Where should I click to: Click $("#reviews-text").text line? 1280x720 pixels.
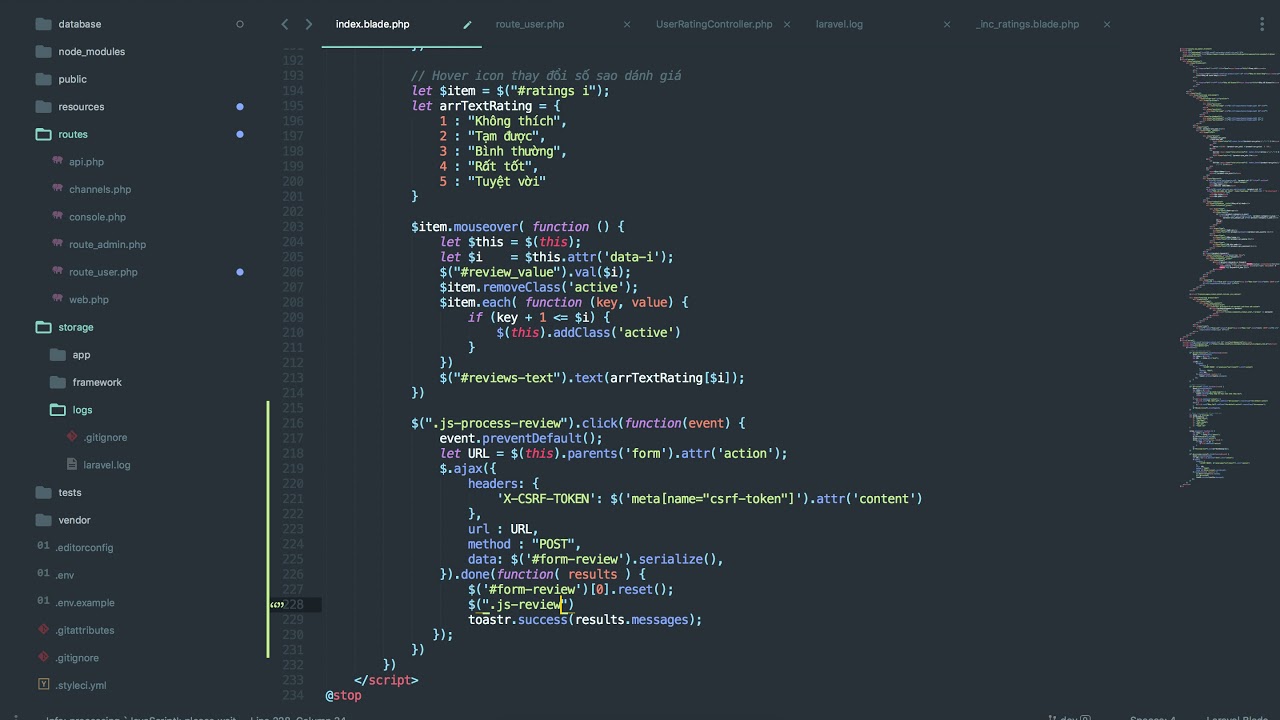[x=592, y=378]
